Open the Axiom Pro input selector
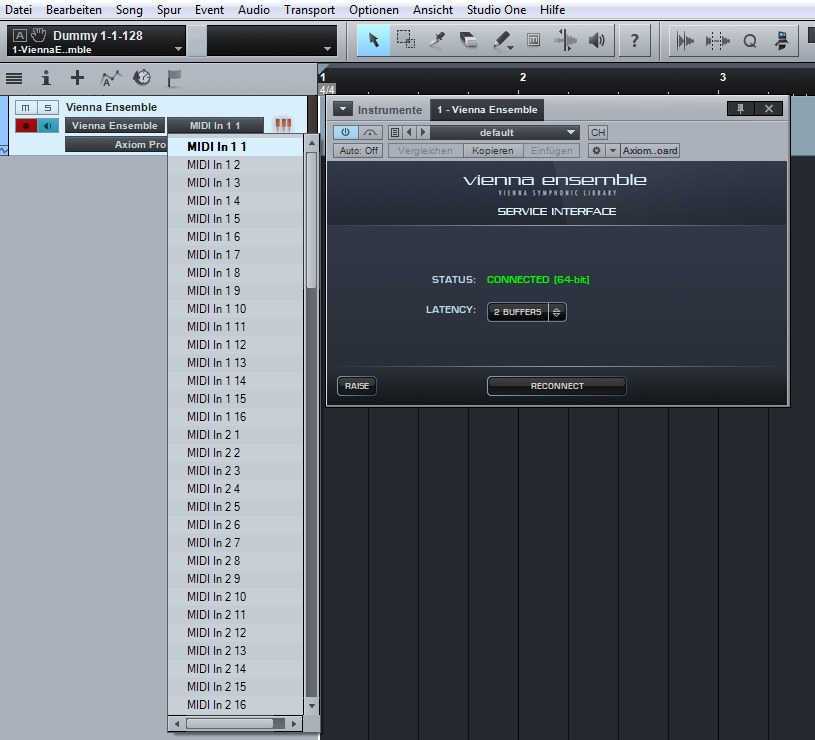 point(115,144)
